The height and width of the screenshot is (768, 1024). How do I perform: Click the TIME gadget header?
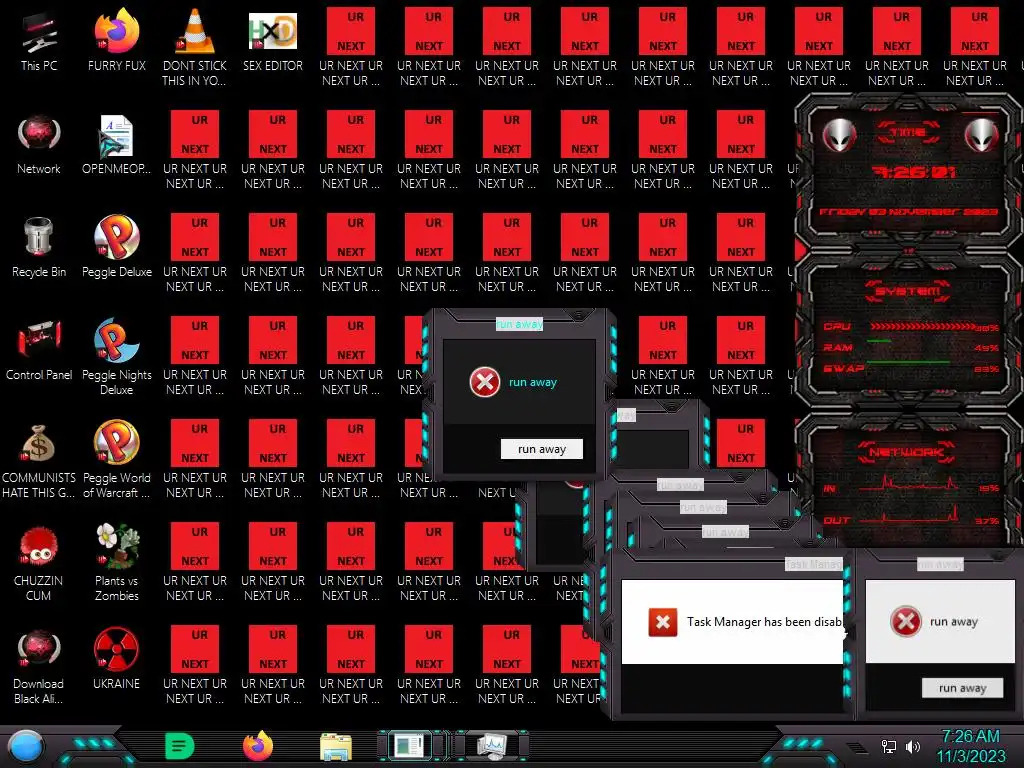(x=908, y=133)
